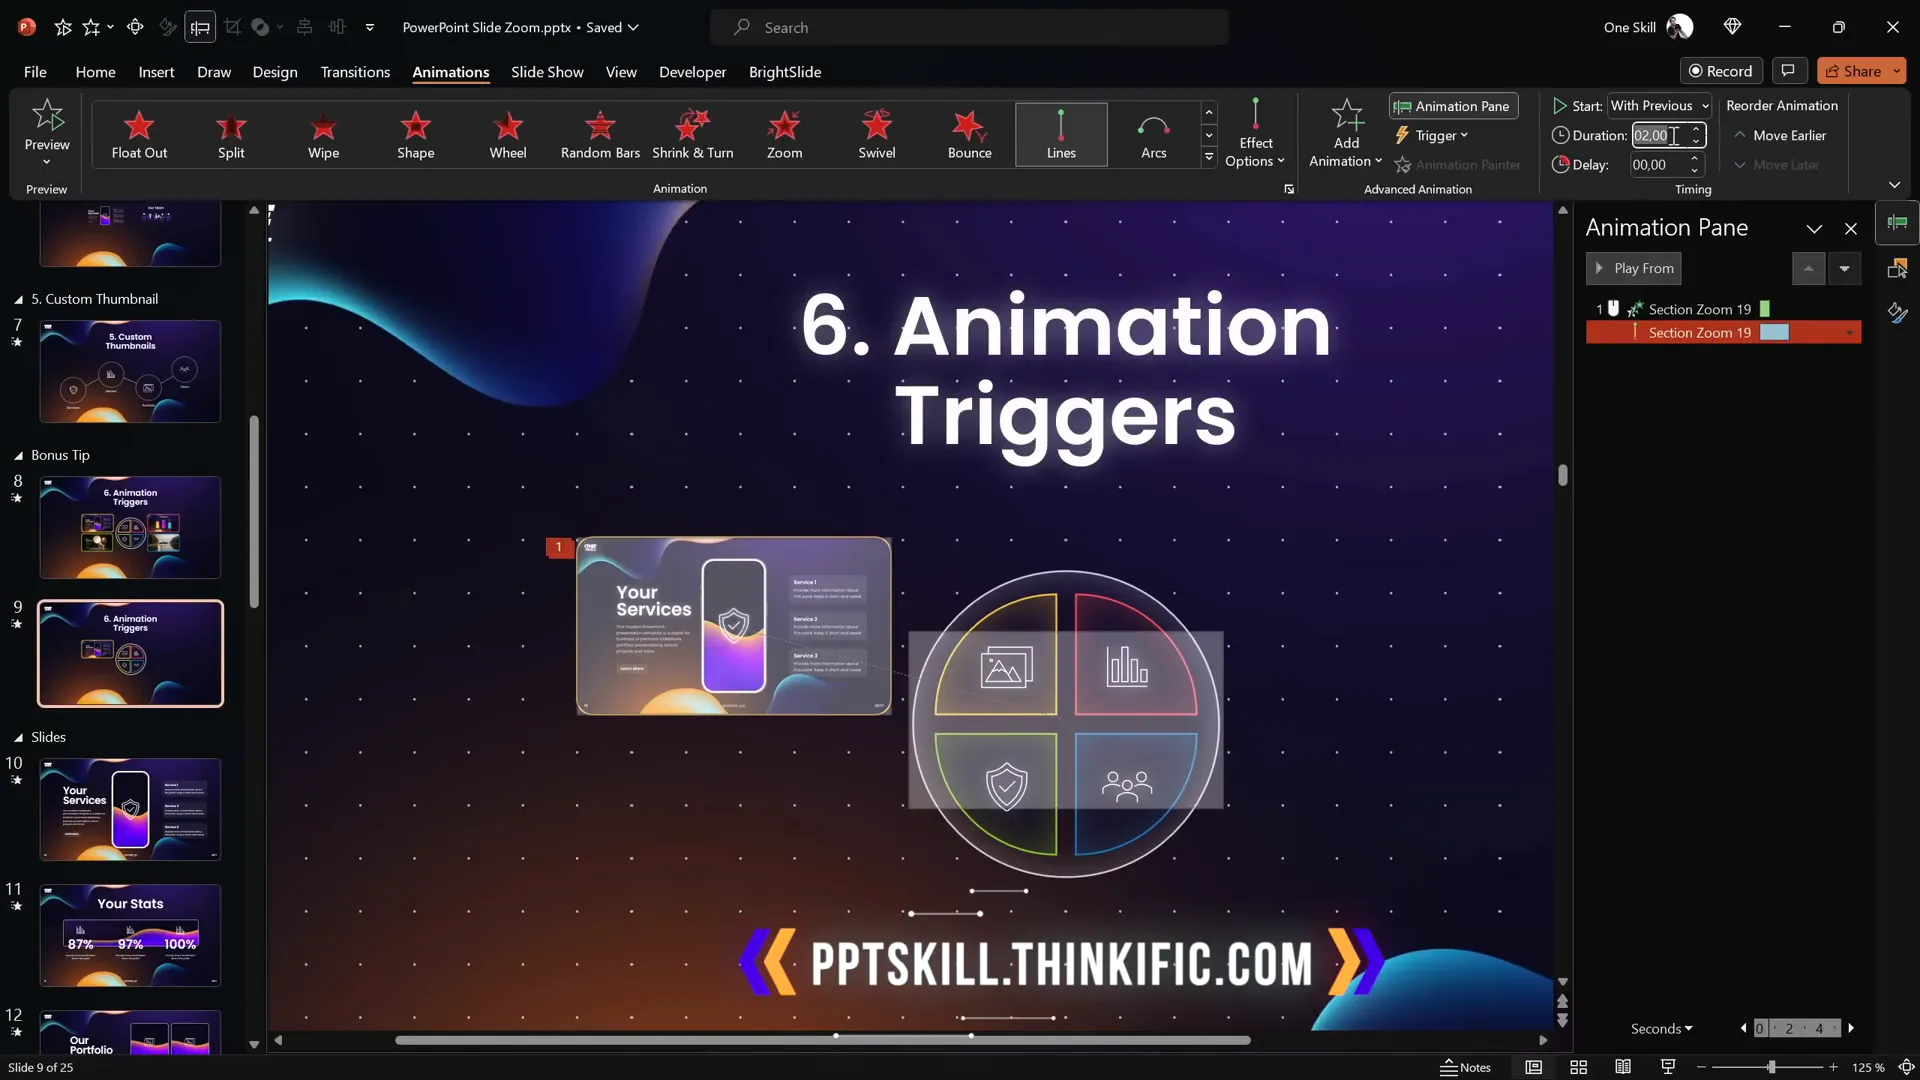This screenshot has width=1920, height=1080.
Task: Open the BrightSlide ribbon tab
Action: [786, 72]
